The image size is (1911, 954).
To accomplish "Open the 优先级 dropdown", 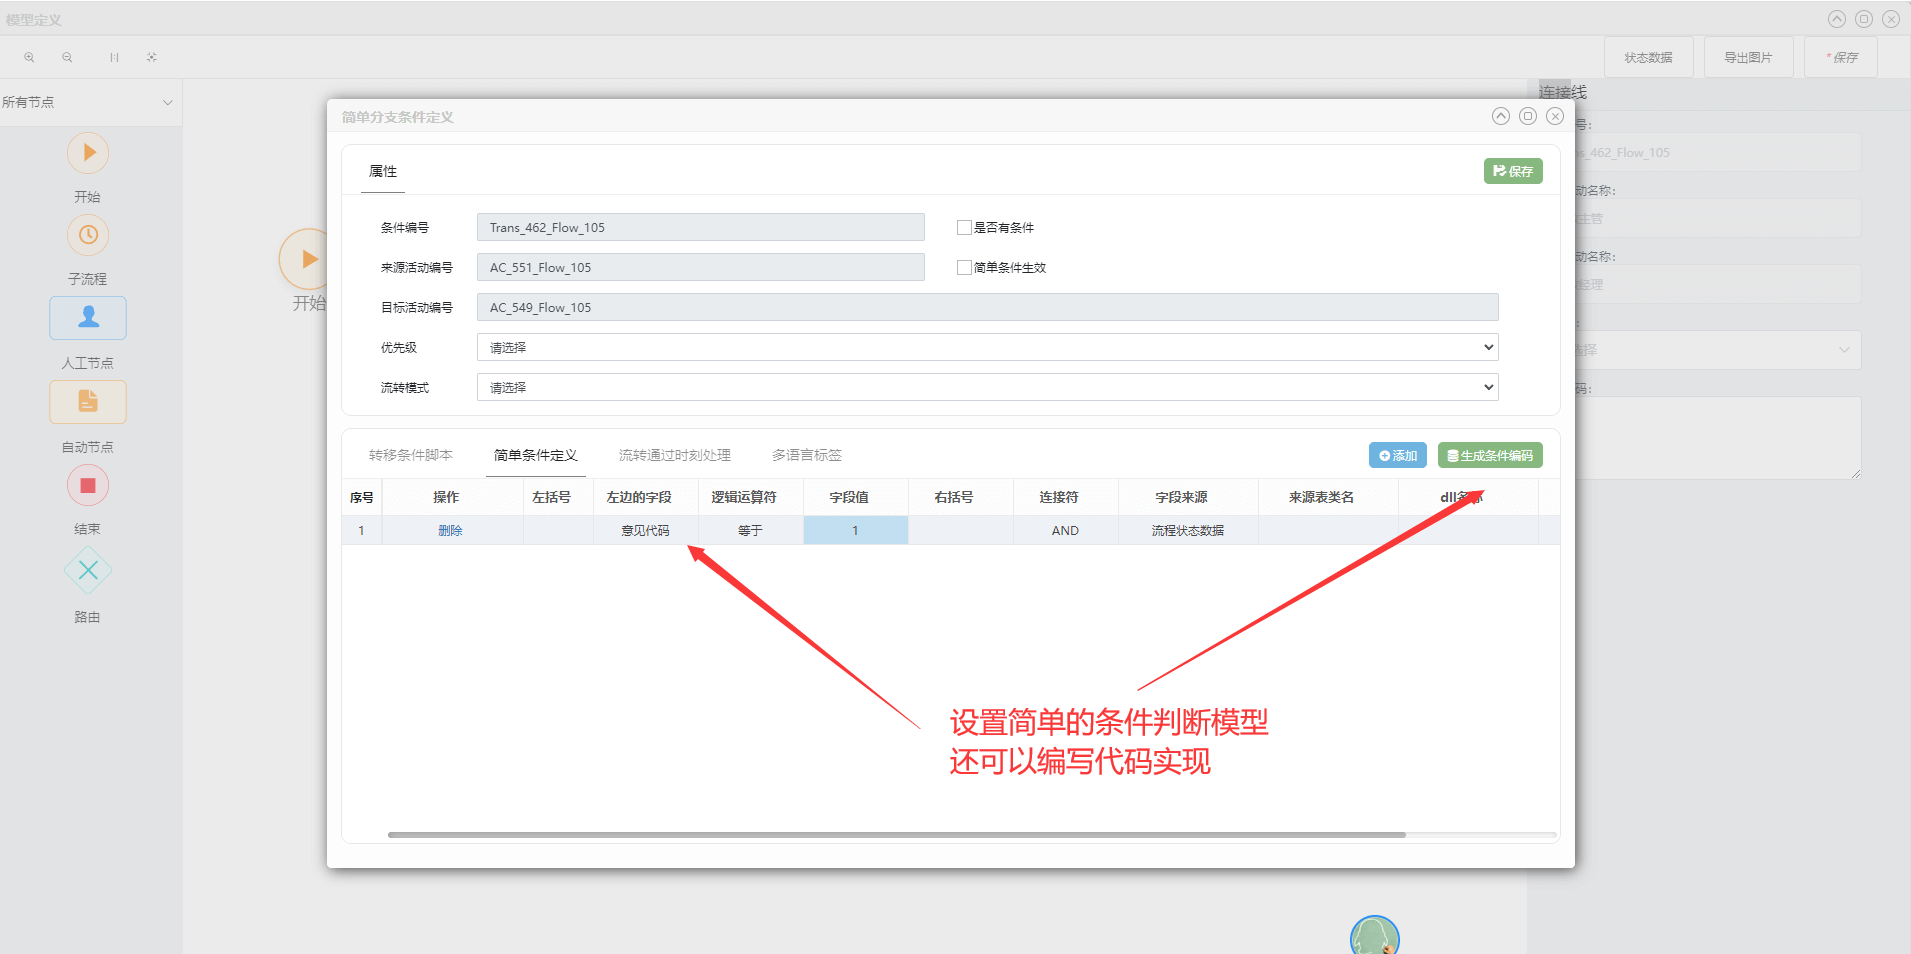I will coord(987,348).
